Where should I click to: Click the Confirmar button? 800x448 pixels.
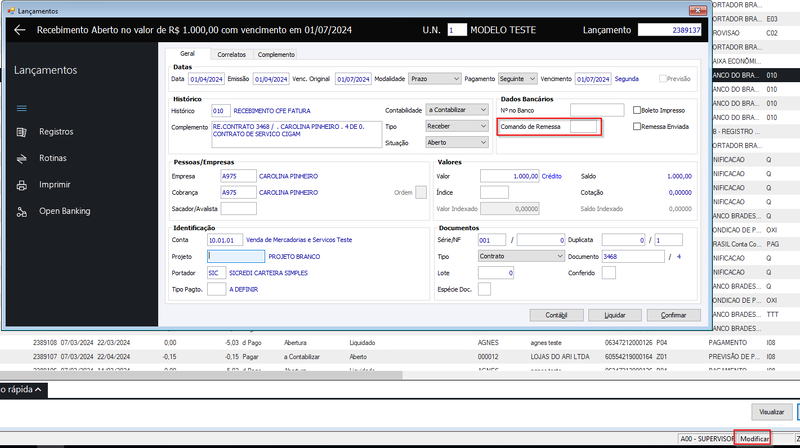pos(673,315)
